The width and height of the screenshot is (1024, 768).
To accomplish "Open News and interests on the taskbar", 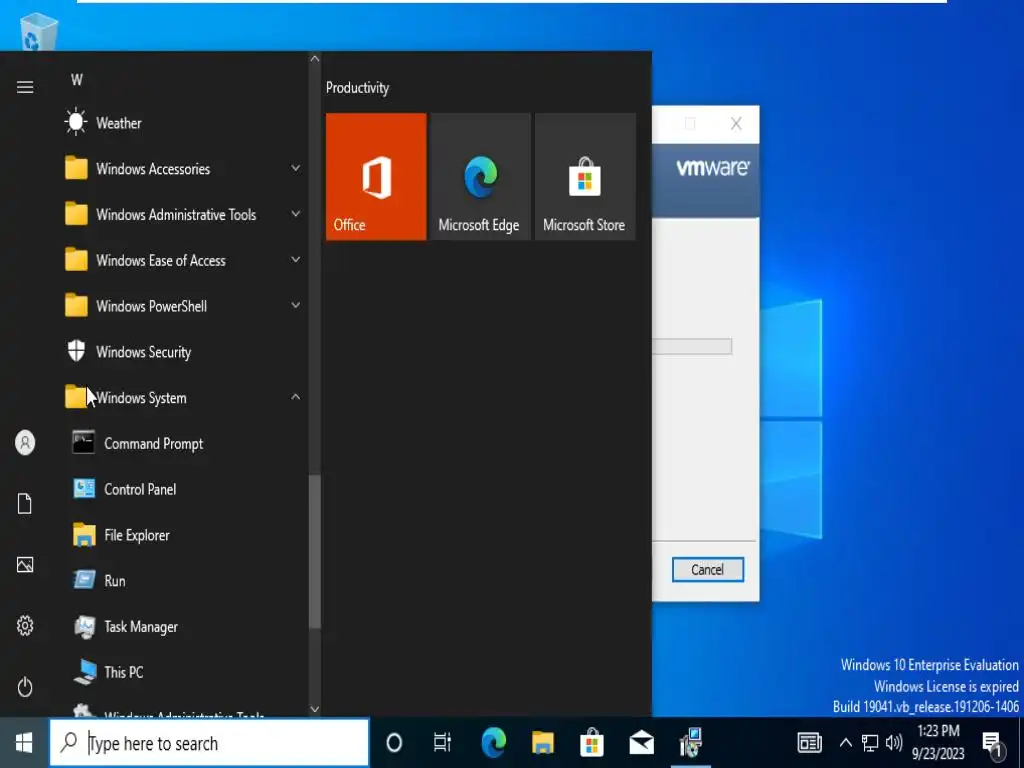I will (x=809, y=743).
